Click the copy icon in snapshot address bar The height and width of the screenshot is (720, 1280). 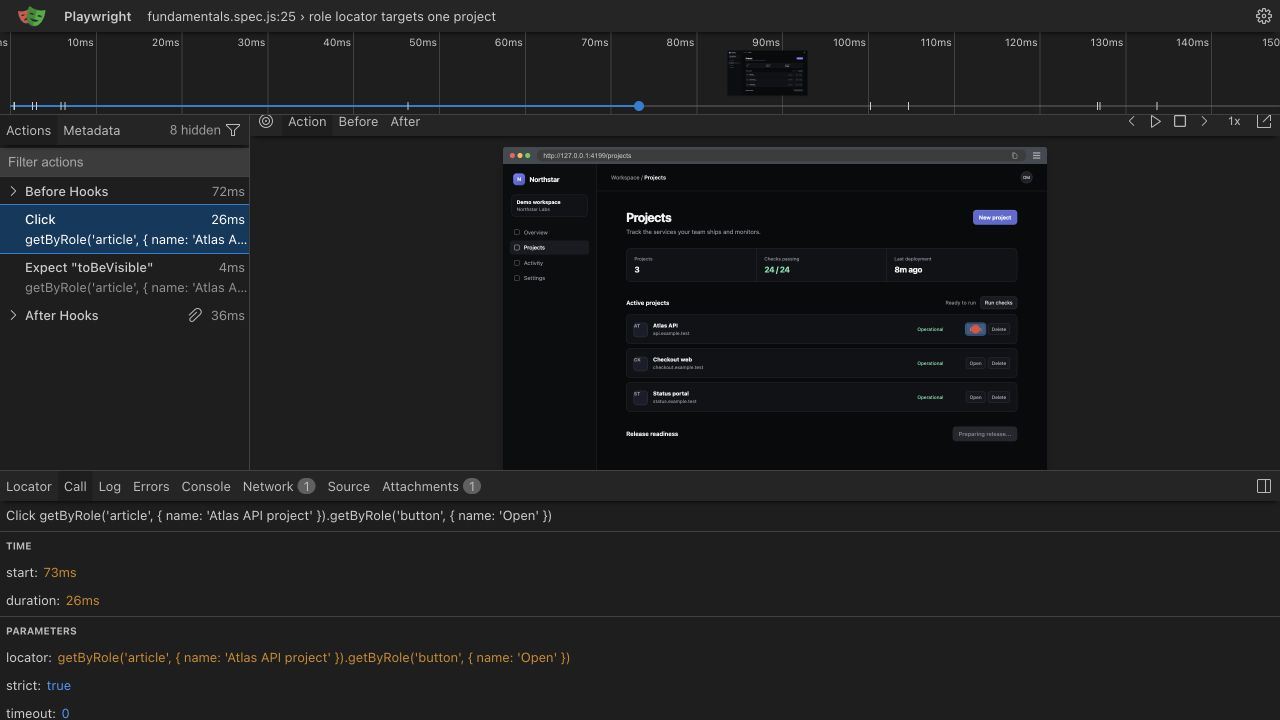(x=1014, y=155)
